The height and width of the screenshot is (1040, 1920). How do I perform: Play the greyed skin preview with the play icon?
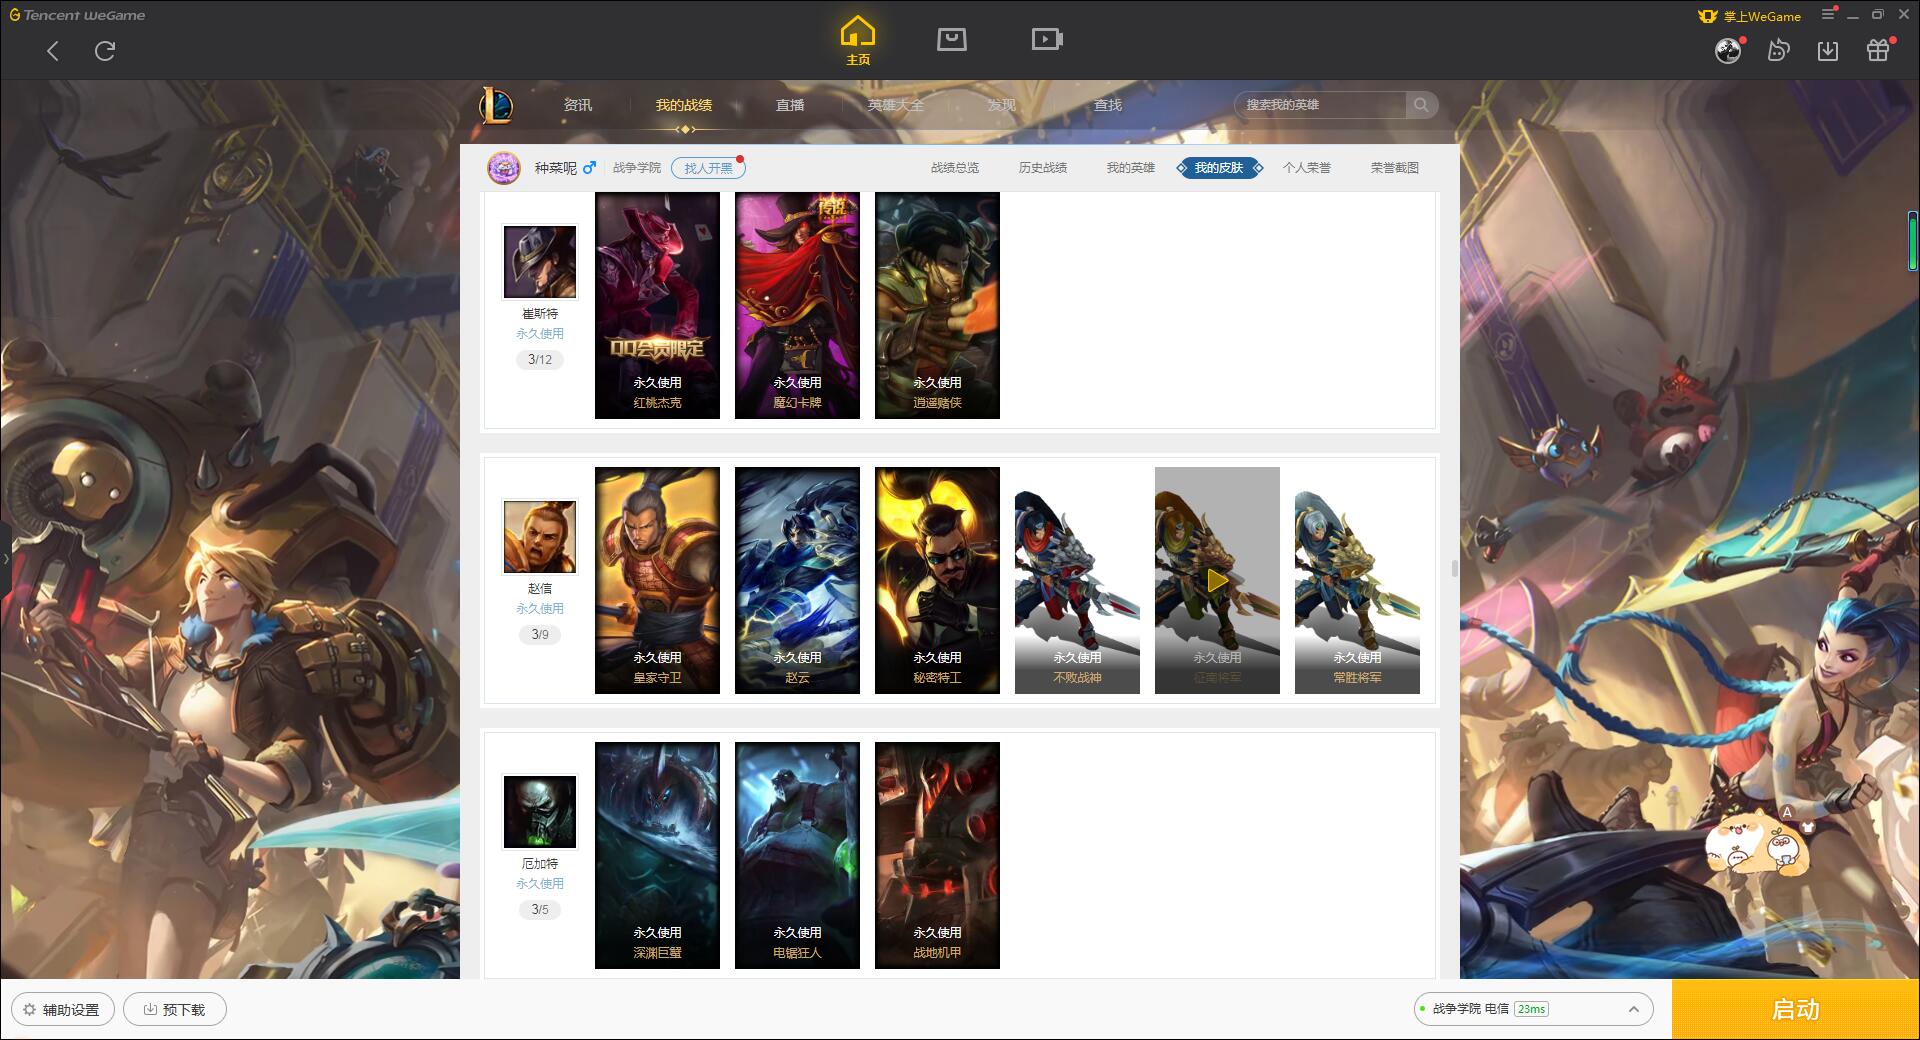click(x=1217, y=581)
